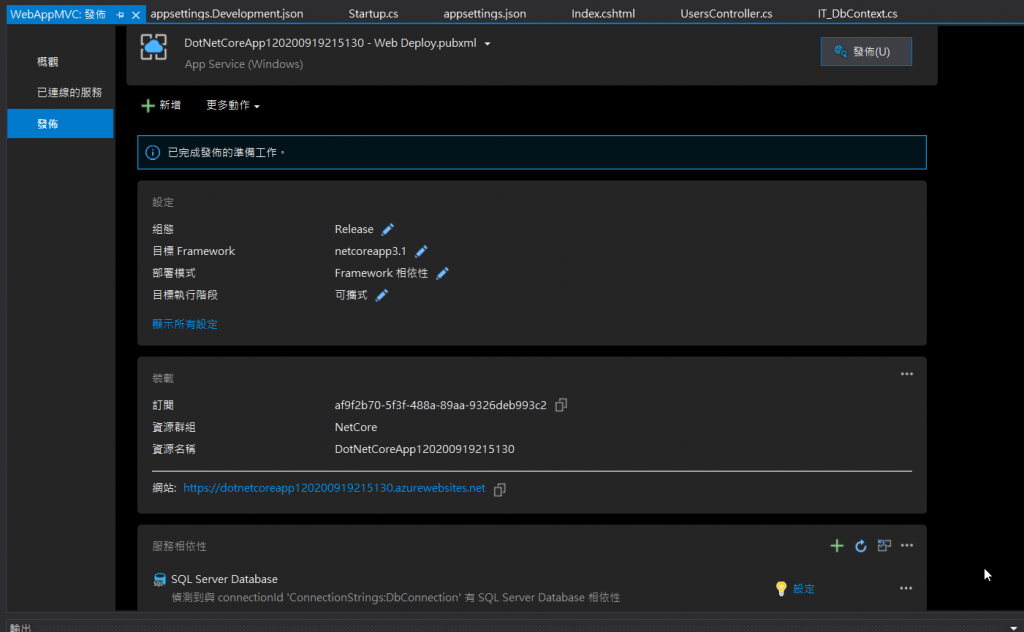Click the 發佈(U) publish button
1024x632 pixels.
866,52
